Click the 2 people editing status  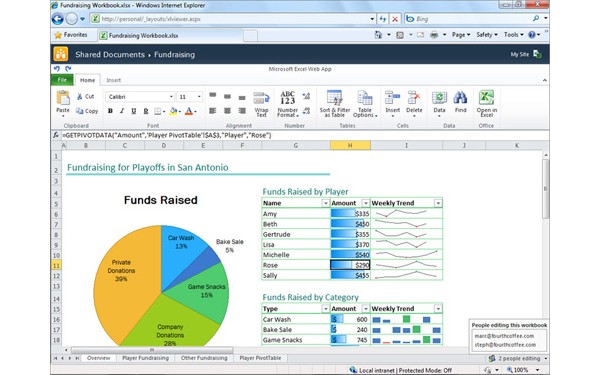coord(515,359)
